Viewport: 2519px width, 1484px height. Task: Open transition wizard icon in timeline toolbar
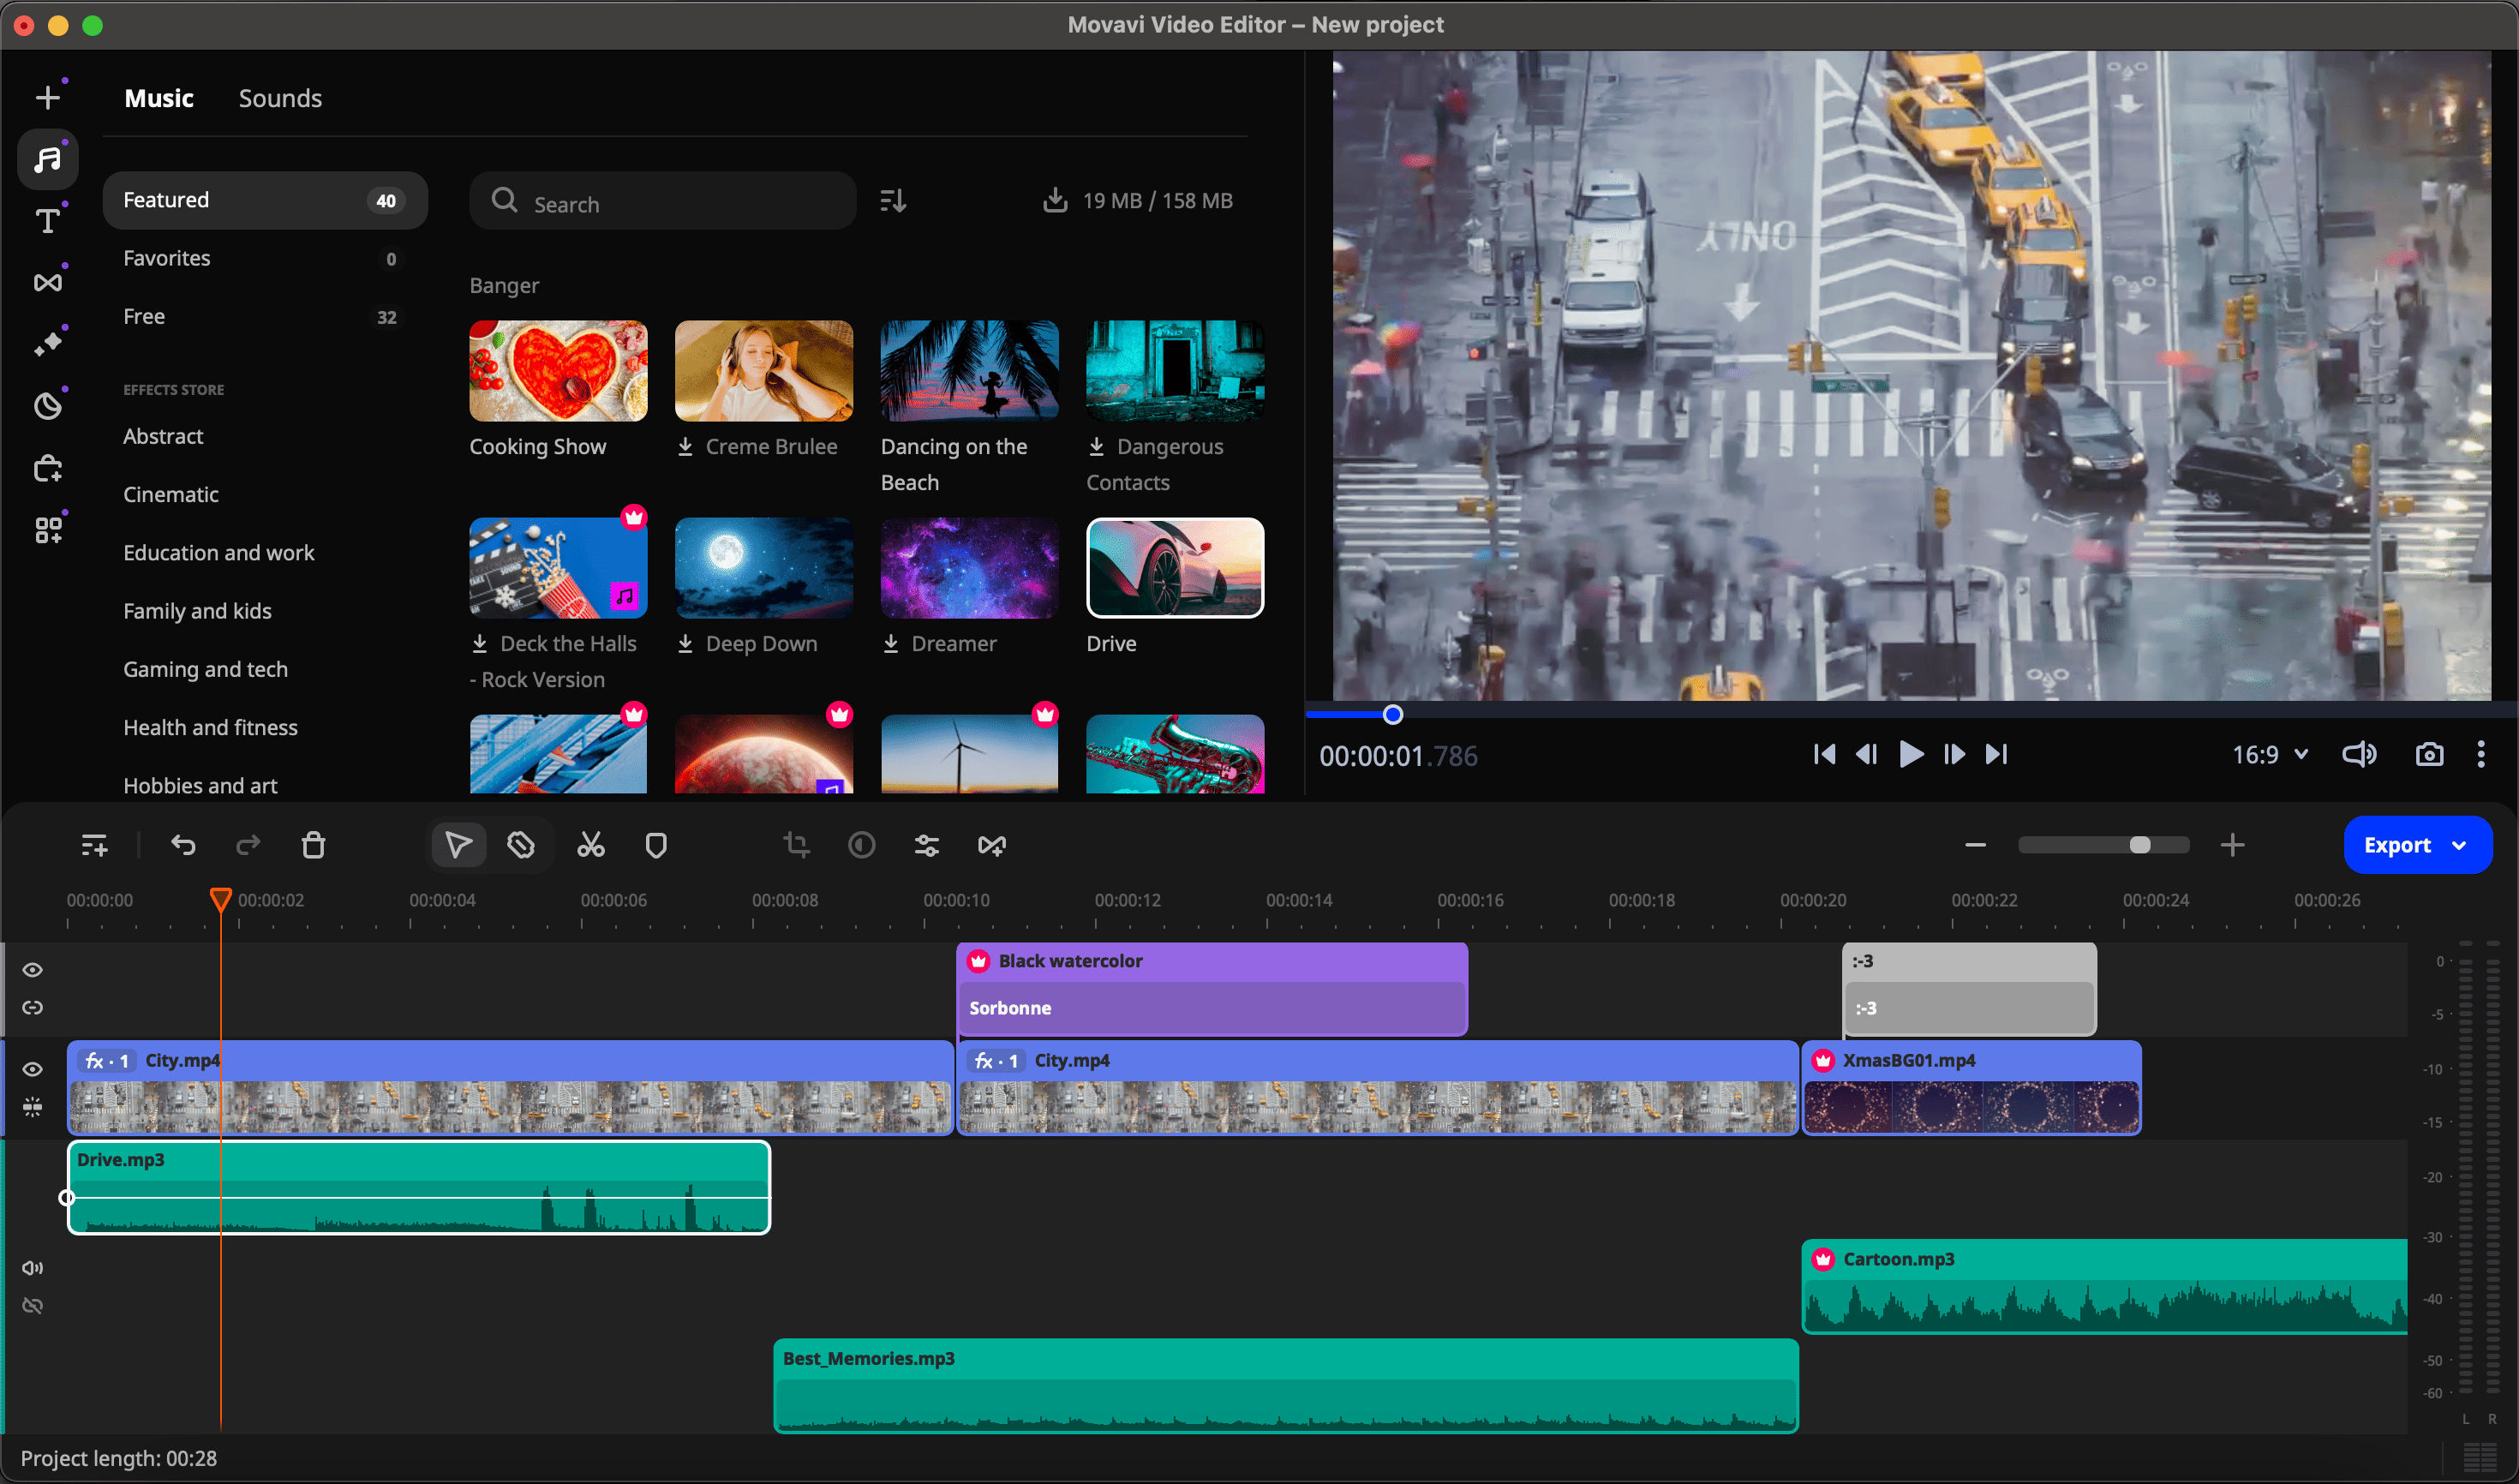[991, 846]
